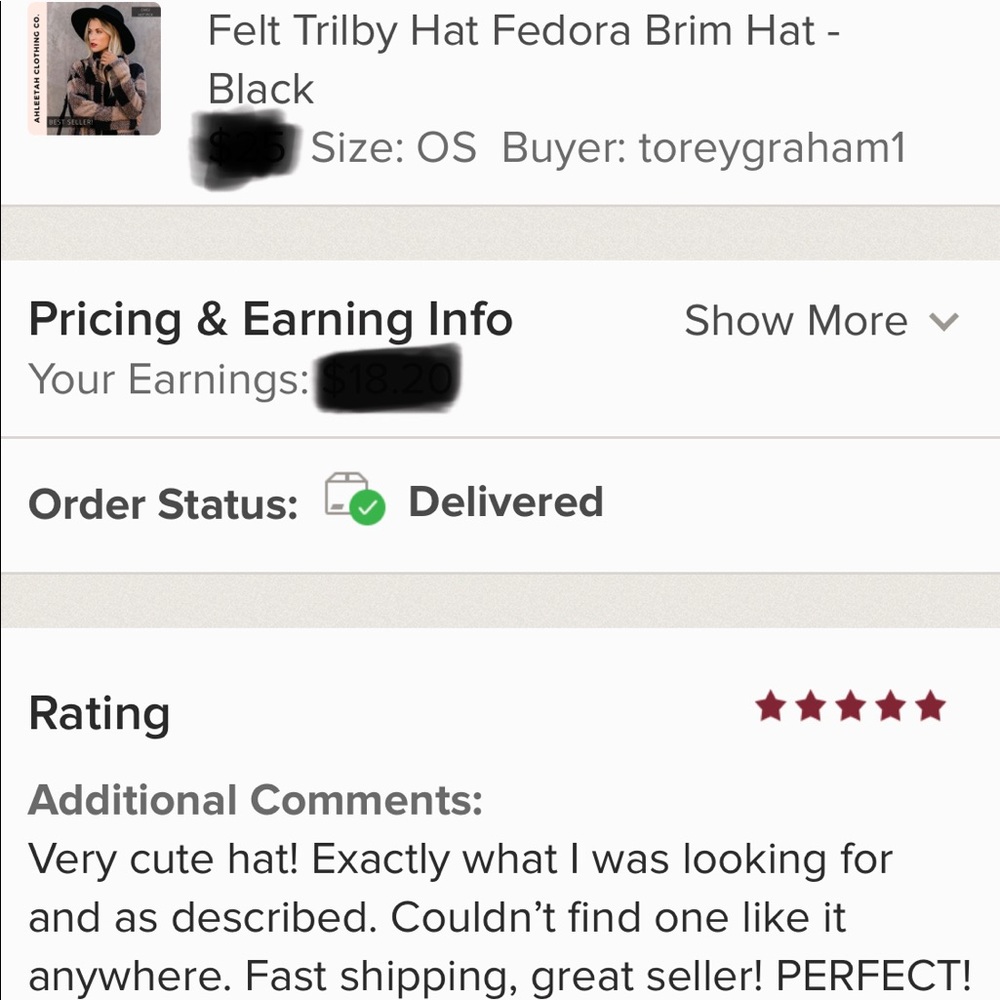The height and width of the screenshot is (1000, 1000).
Task: Select the Pricing & Earning Info section header
Action: tap(270, 318)
